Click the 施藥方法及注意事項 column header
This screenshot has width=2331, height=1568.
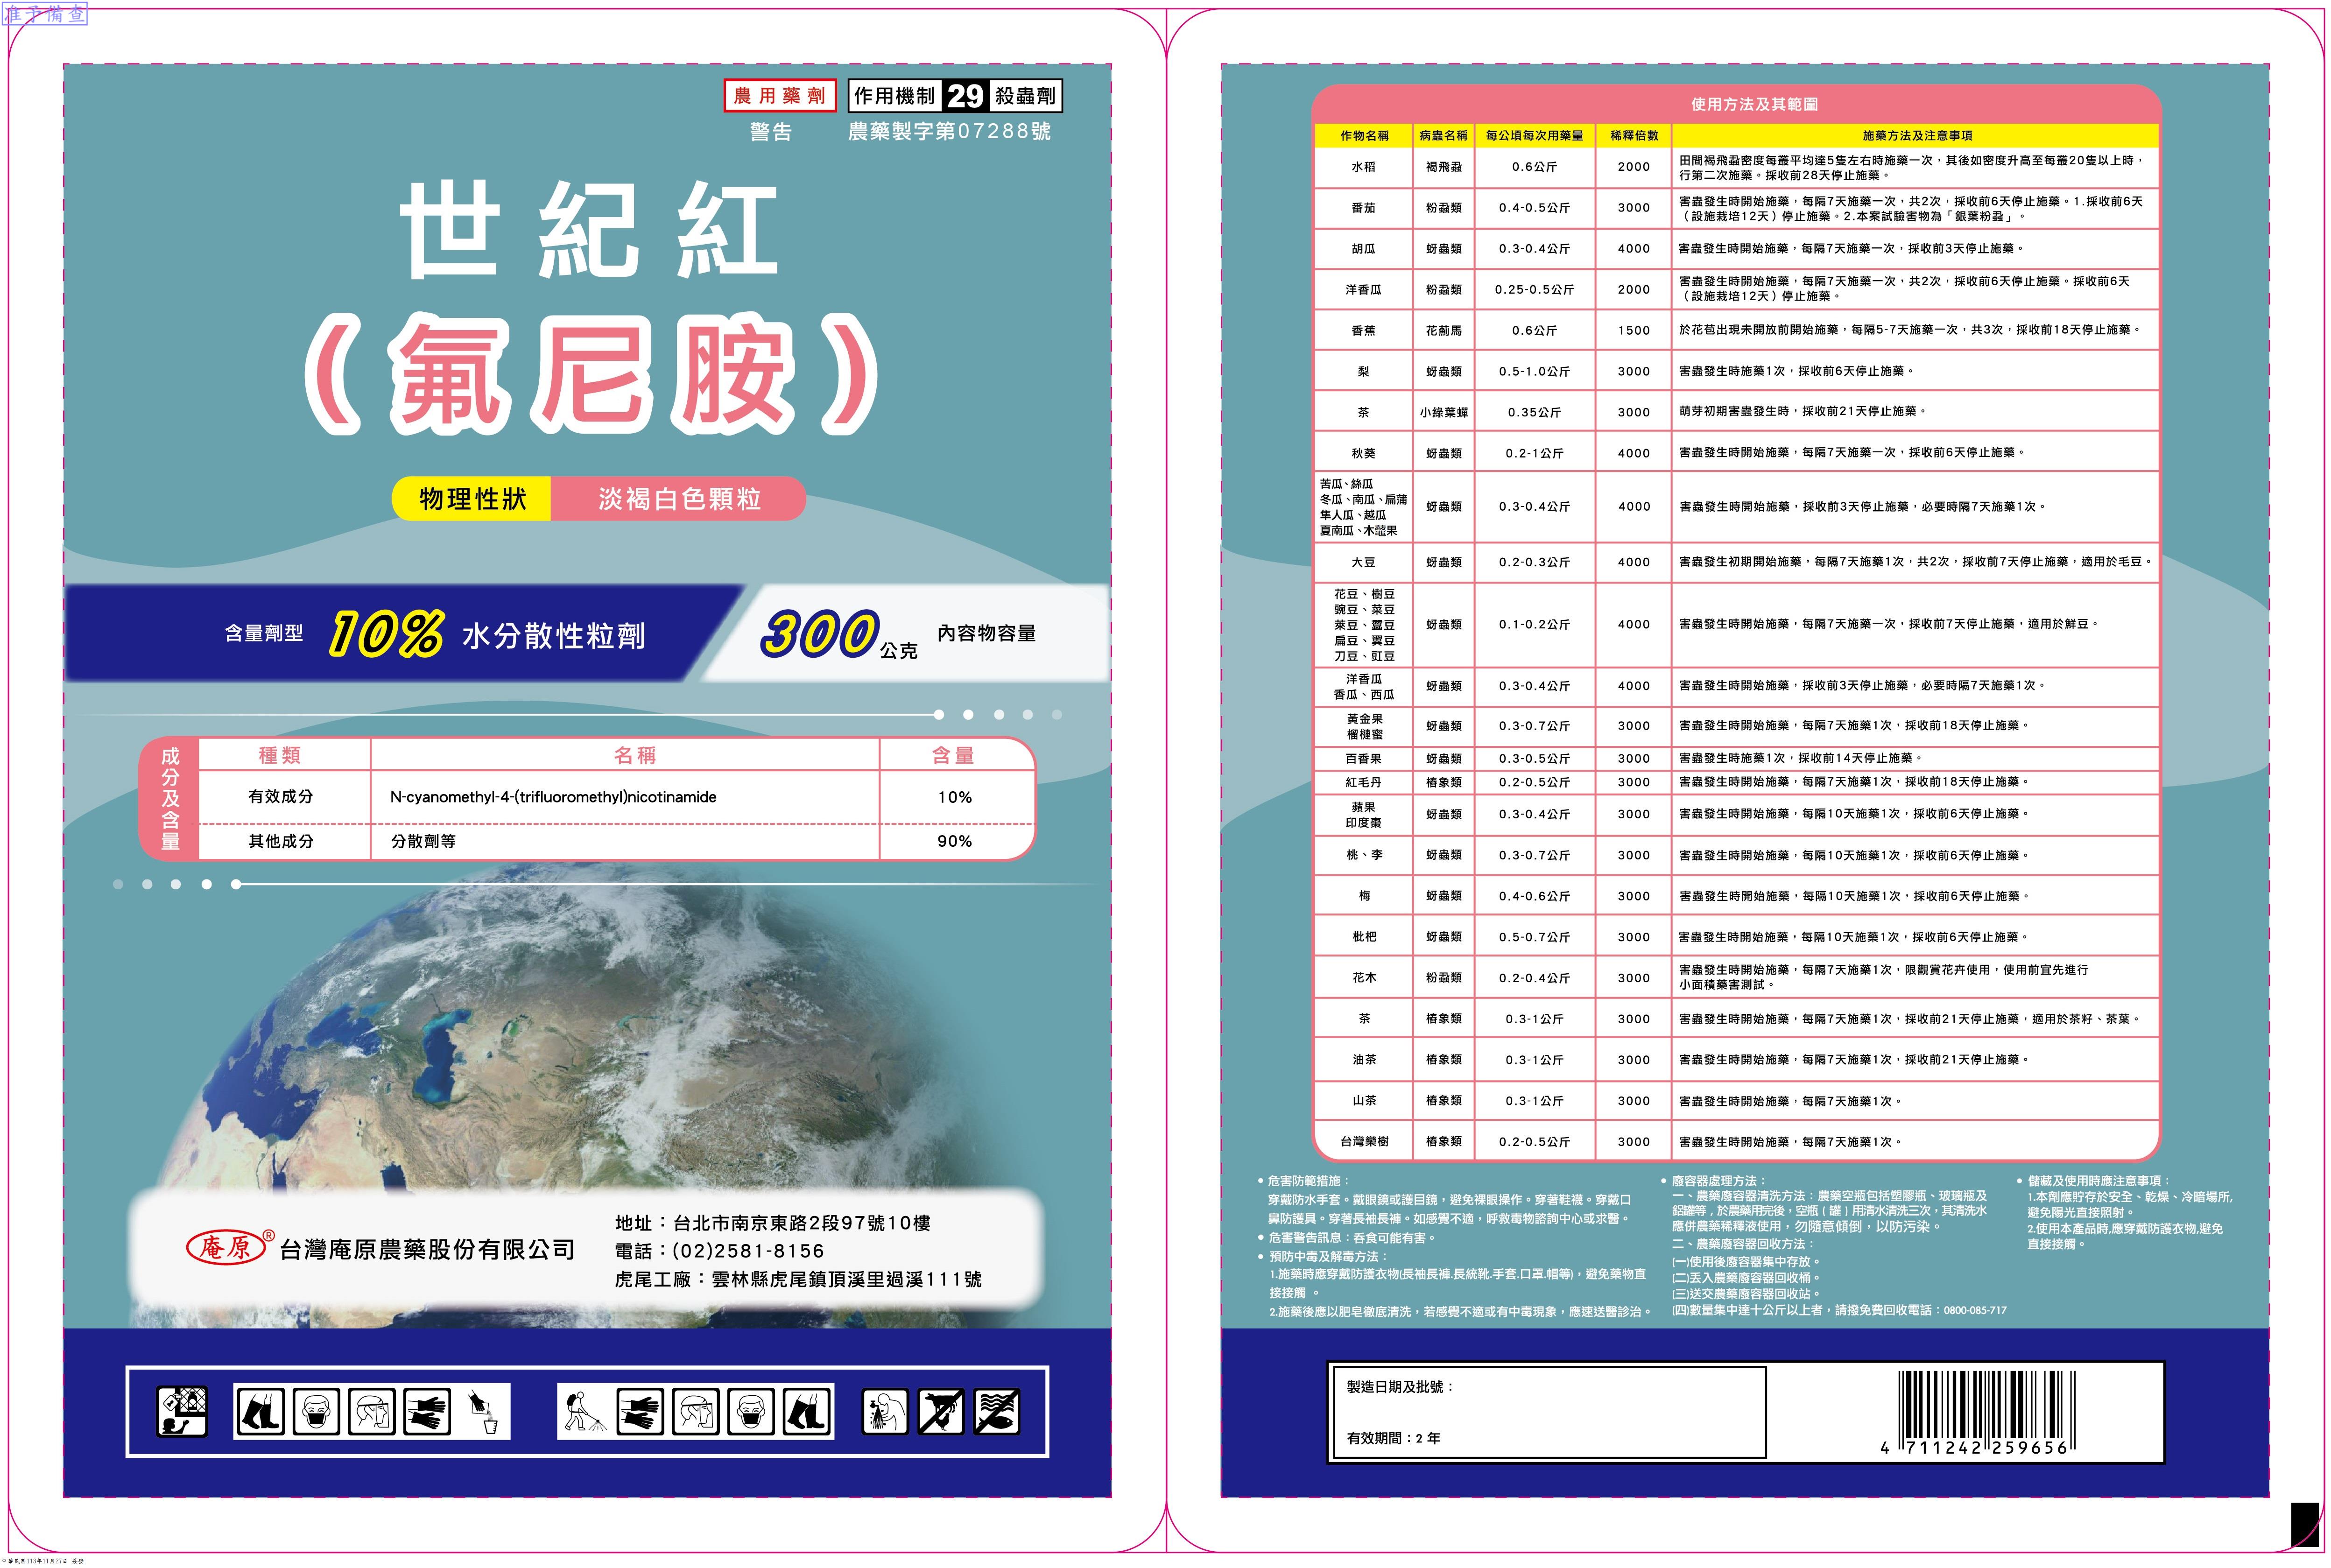click(1917, 135)
